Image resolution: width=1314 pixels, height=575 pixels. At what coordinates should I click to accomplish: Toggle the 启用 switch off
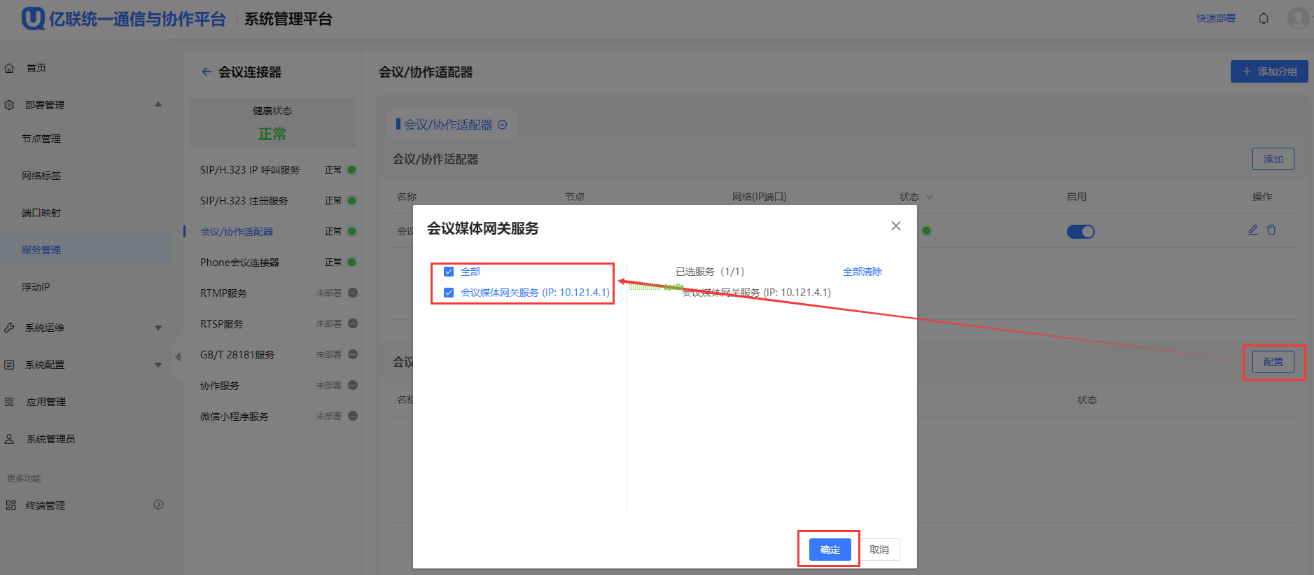coord(1080,231)
